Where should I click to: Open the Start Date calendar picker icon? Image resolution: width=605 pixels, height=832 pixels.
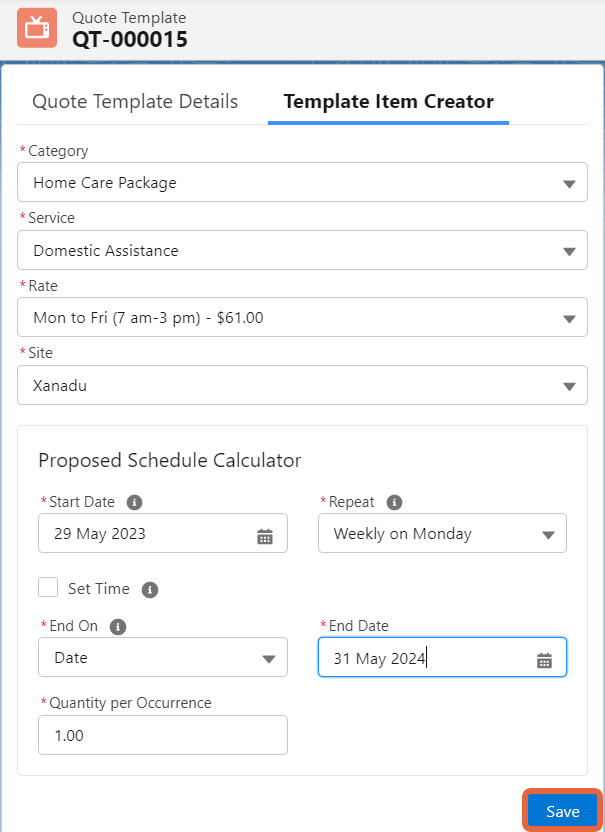click(265, 535)
